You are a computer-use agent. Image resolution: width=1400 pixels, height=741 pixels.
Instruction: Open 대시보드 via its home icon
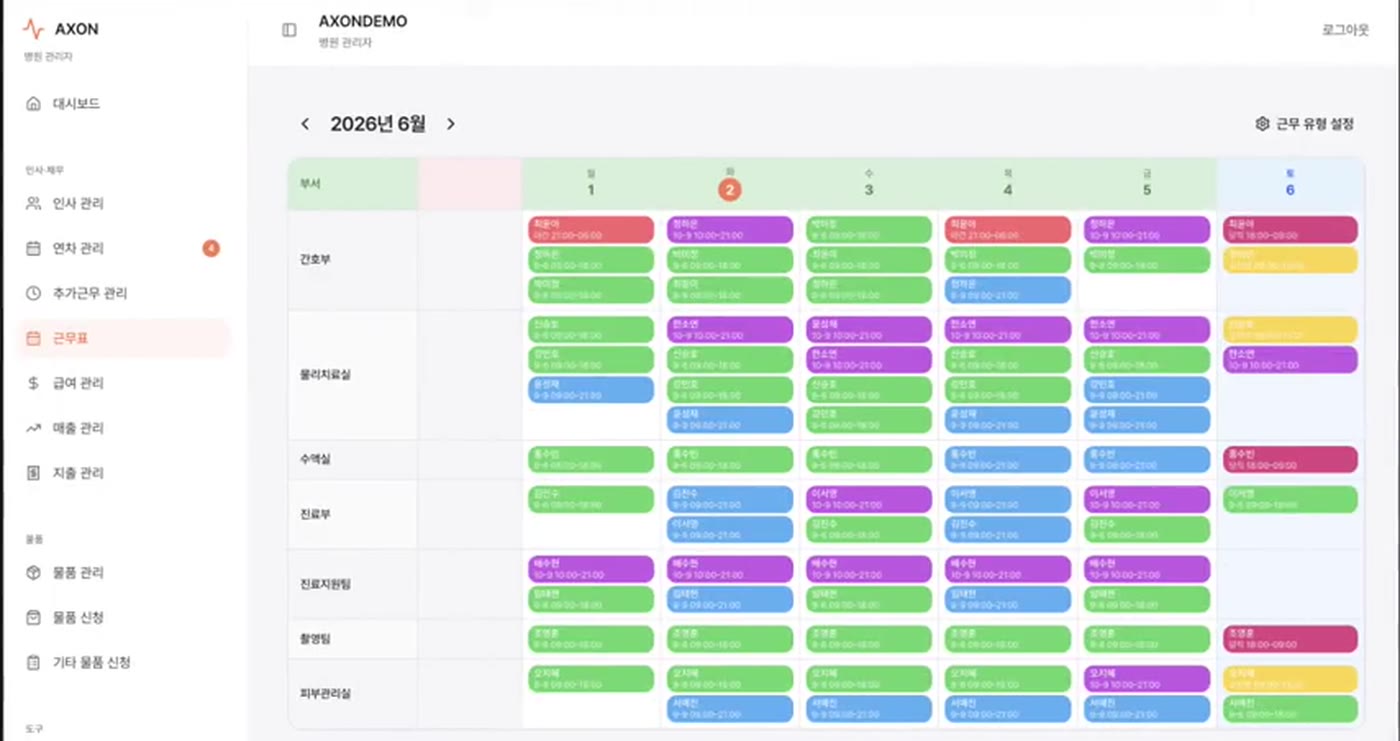34,104
